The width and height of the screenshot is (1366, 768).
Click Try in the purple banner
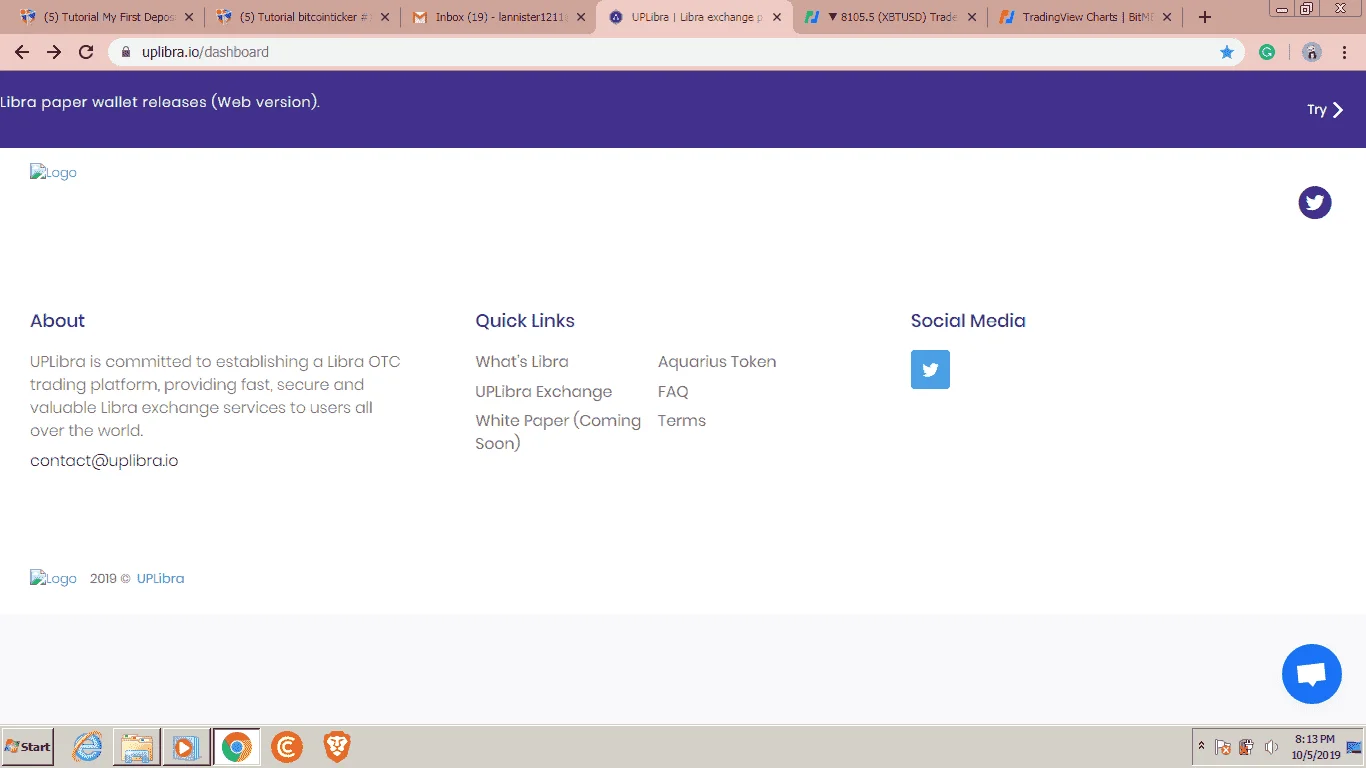click(1325, 110)
